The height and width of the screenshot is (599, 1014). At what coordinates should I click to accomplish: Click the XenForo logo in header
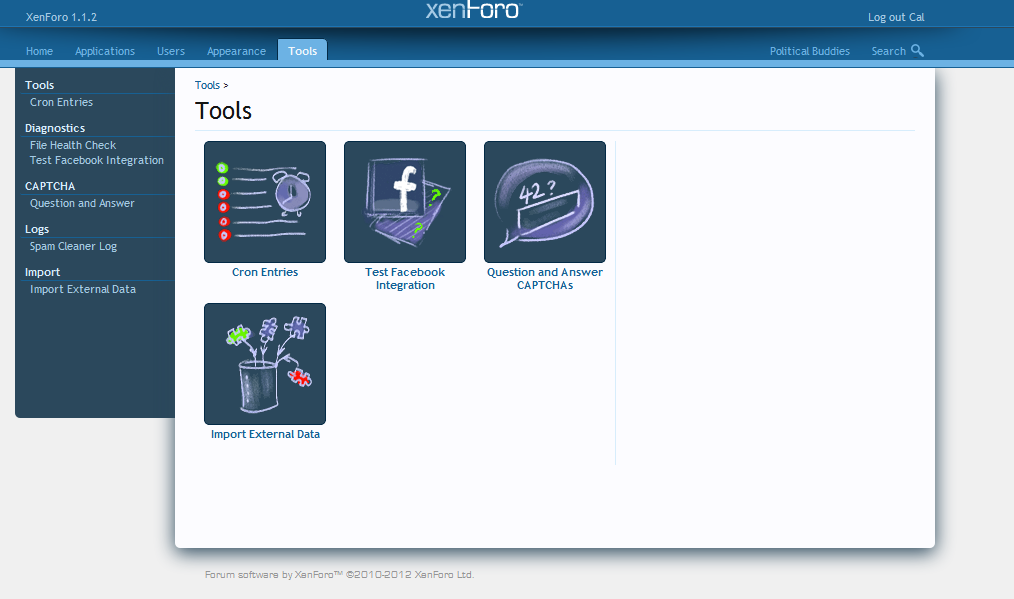point(473,12)
